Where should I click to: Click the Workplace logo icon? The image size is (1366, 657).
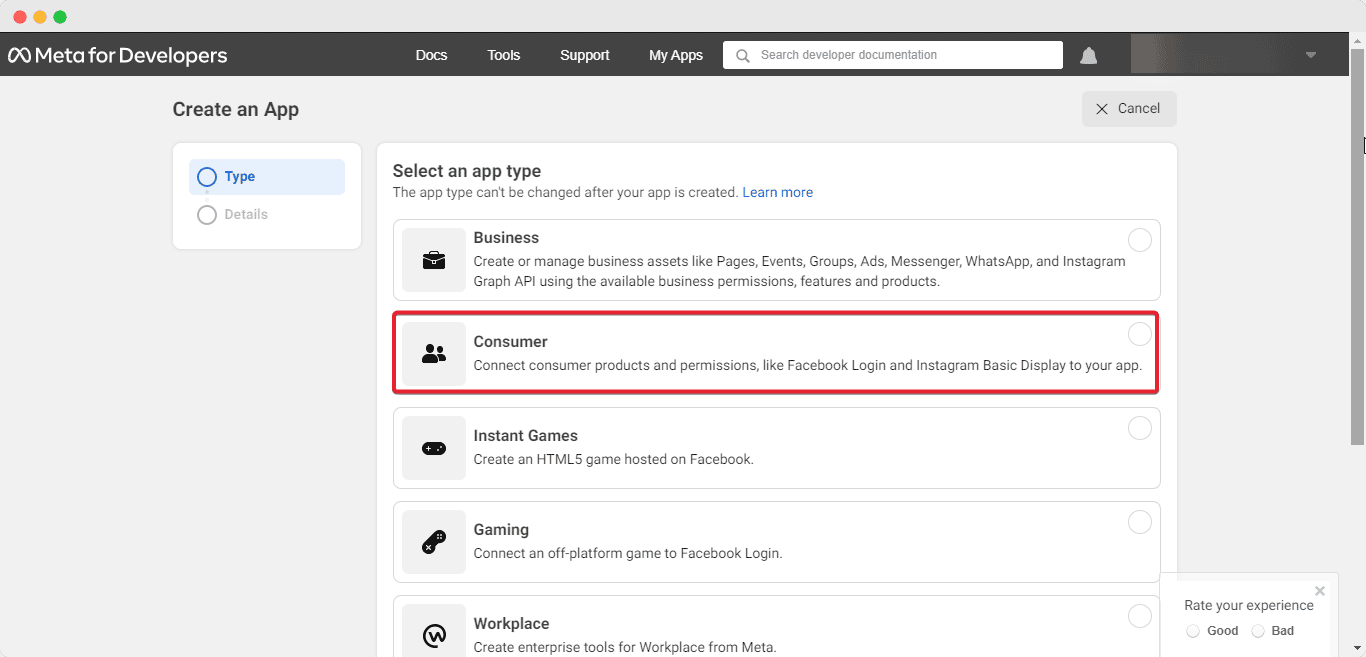(x=434, y=634)
